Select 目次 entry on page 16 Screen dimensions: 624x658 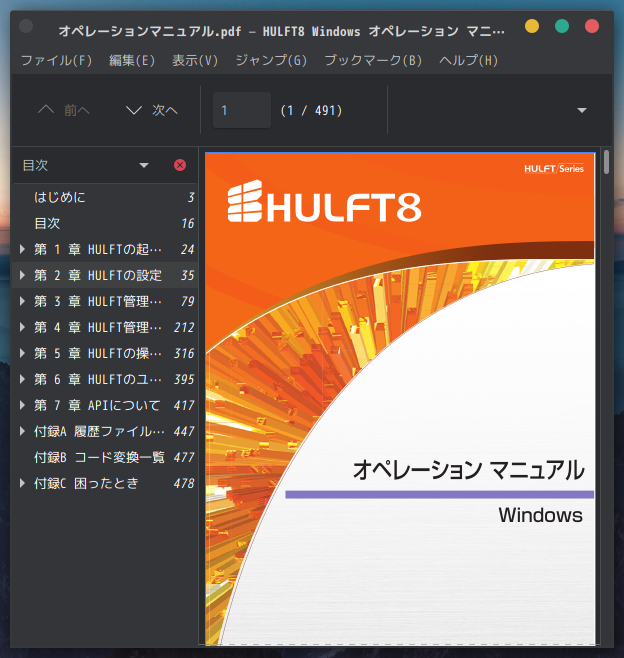click(105, 223)
